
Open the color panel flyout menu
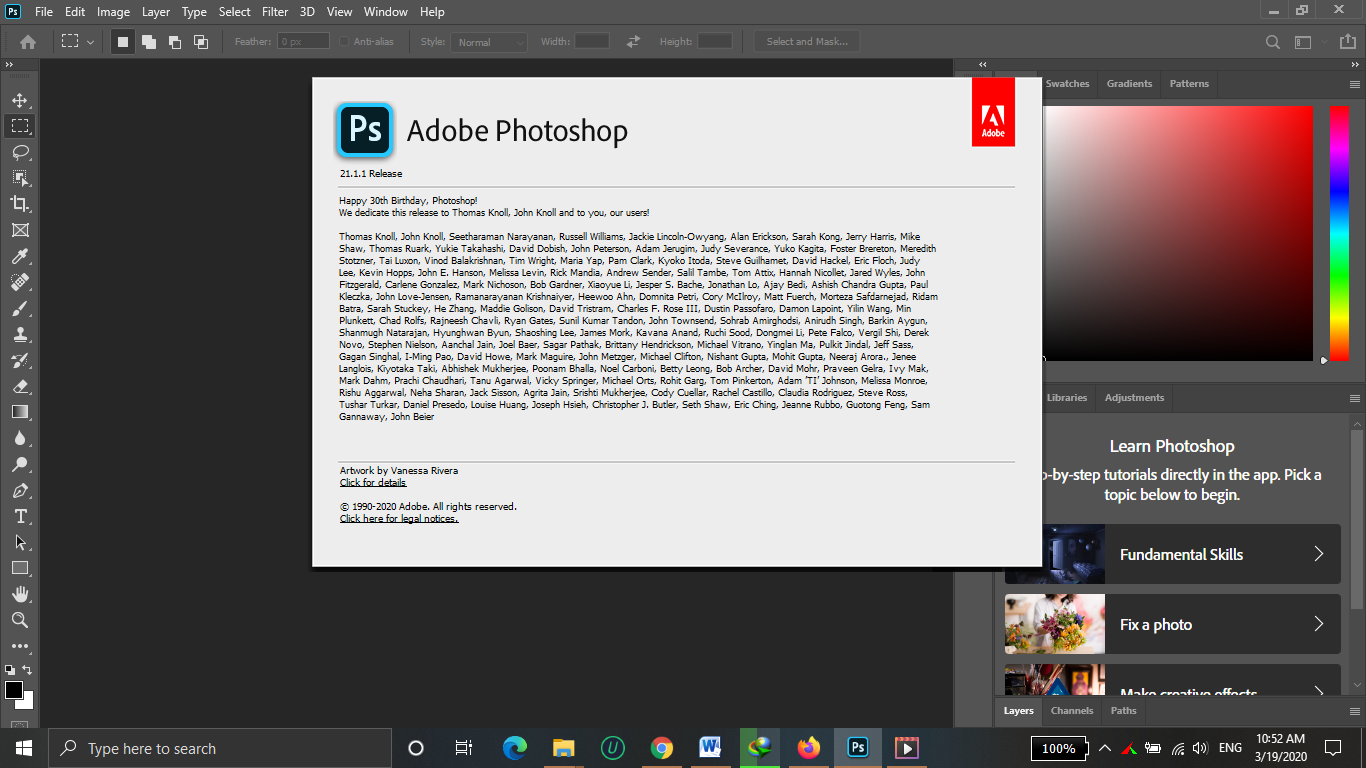[1355, 84]
